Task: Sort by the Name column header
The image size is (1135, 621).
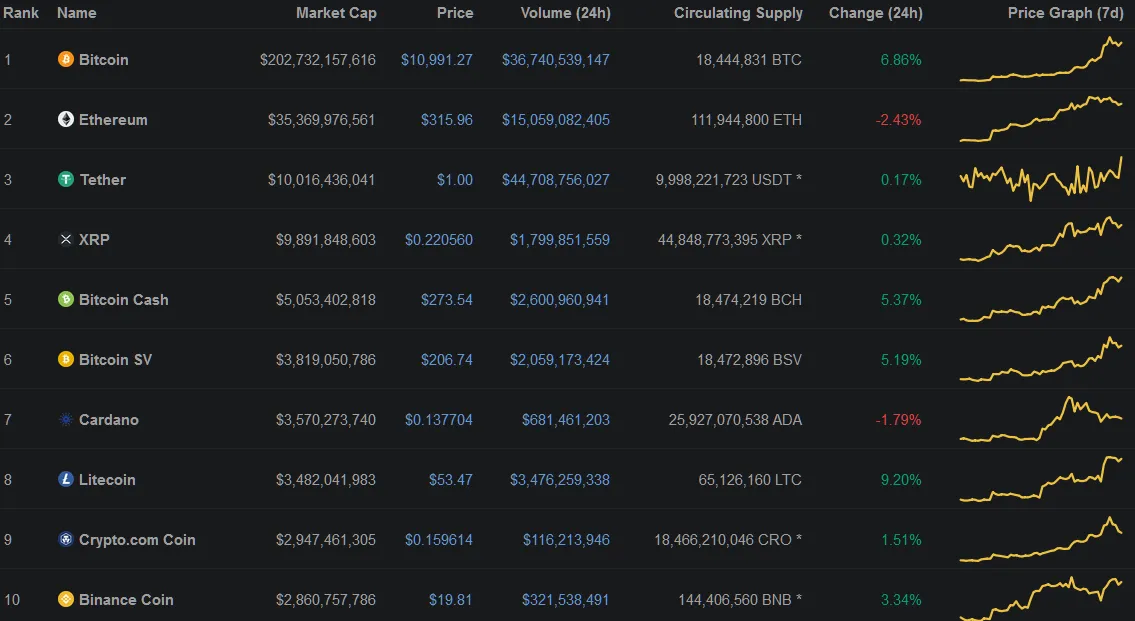Action: tap(77, 13)
